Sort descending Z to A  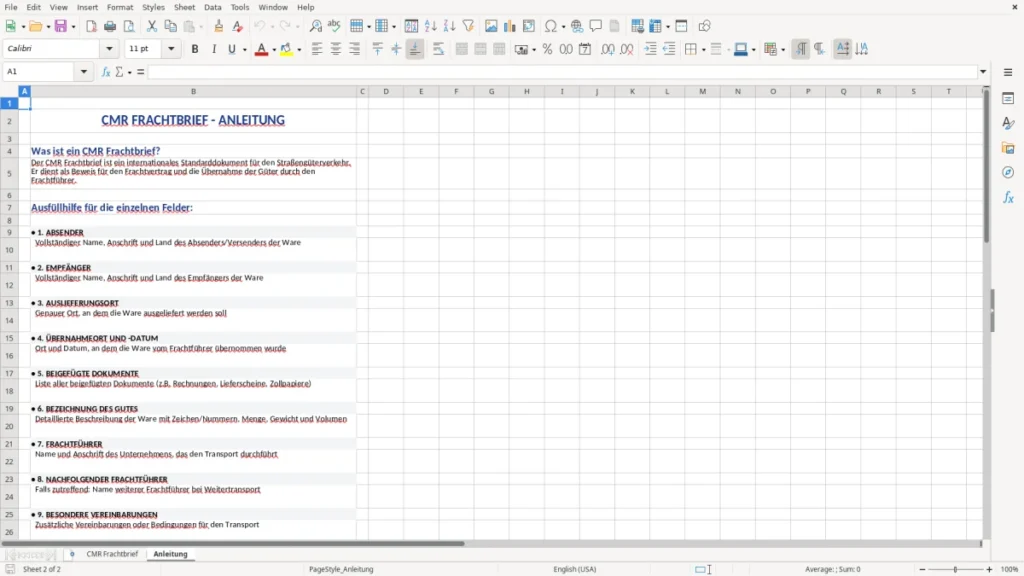(449, 26)
